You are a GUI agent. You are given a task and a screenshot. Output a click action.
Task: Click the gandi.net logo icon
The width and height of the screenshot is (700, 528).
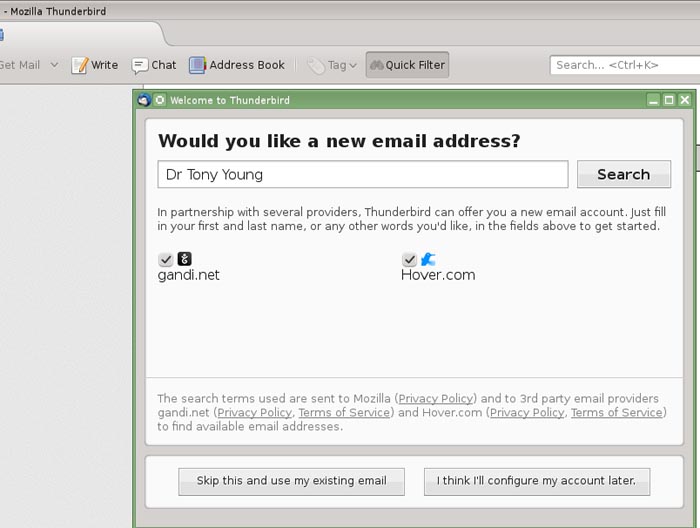(x=184, y=259)
